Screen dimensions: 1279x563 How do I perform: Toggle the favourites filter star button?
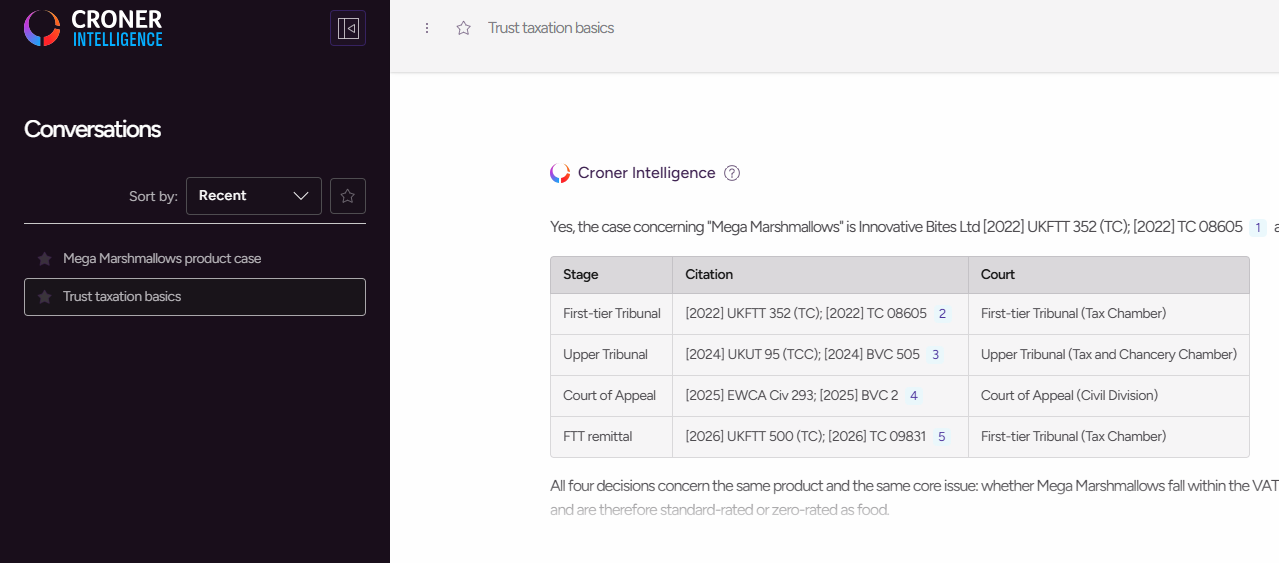point(348,196)
